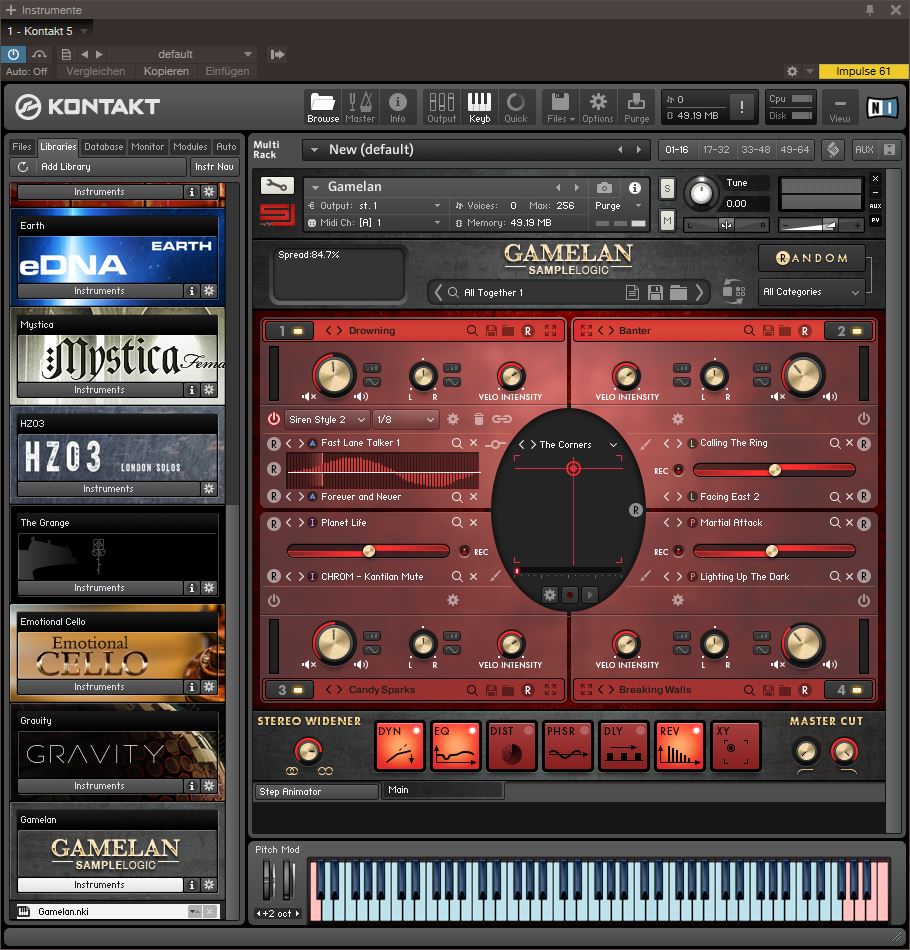Screen dimensions: 910x950
Task: Remove the Planet Life sound source with the X
Action: pos(474,522)
